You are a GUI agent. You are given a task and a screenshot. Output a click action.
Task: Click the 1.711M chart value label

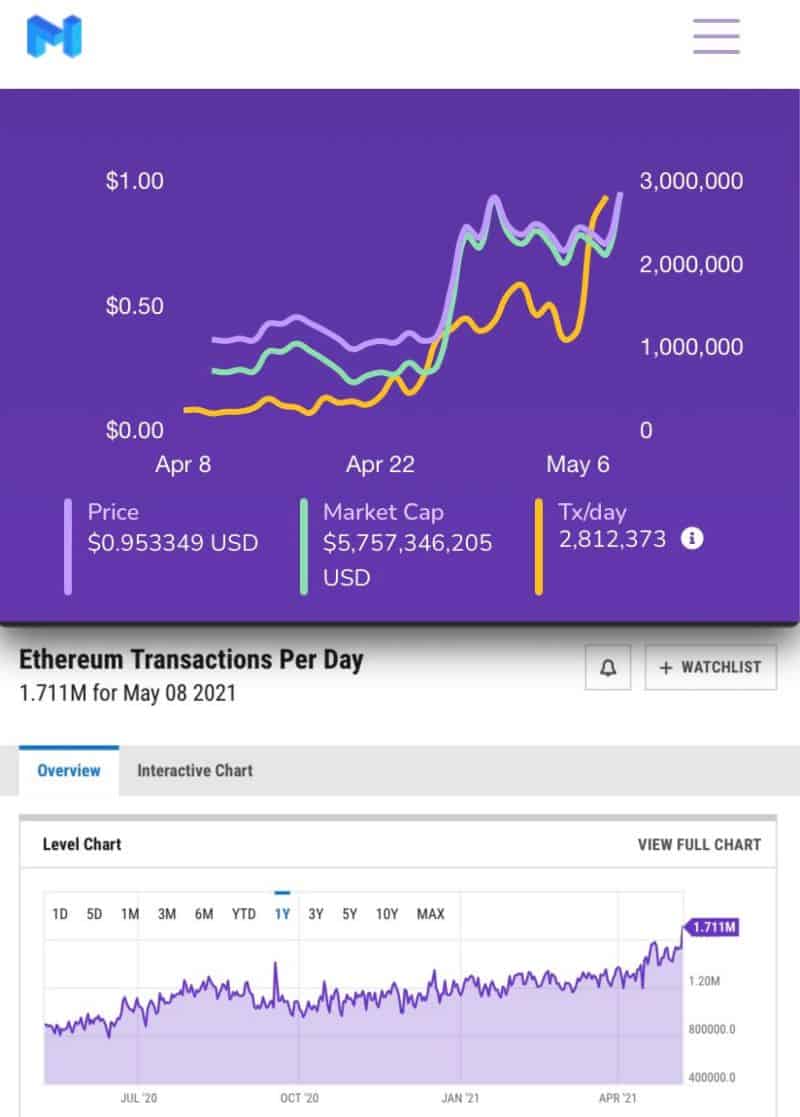click(x=714, y=929)
